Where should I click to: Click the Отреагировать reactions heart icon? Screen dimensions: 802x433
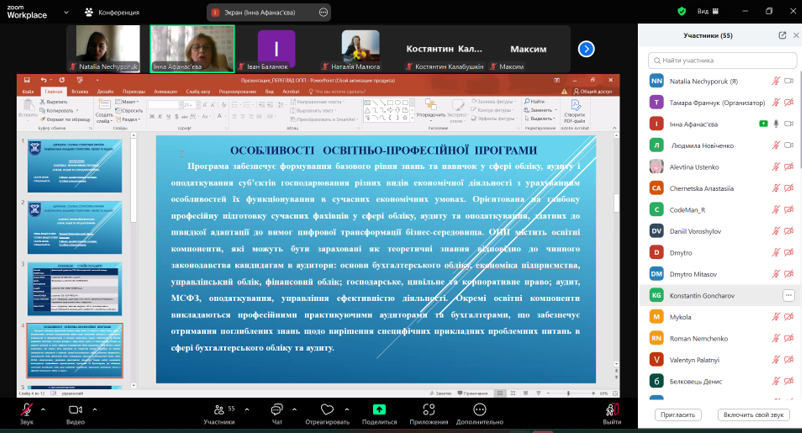[327, 409]
